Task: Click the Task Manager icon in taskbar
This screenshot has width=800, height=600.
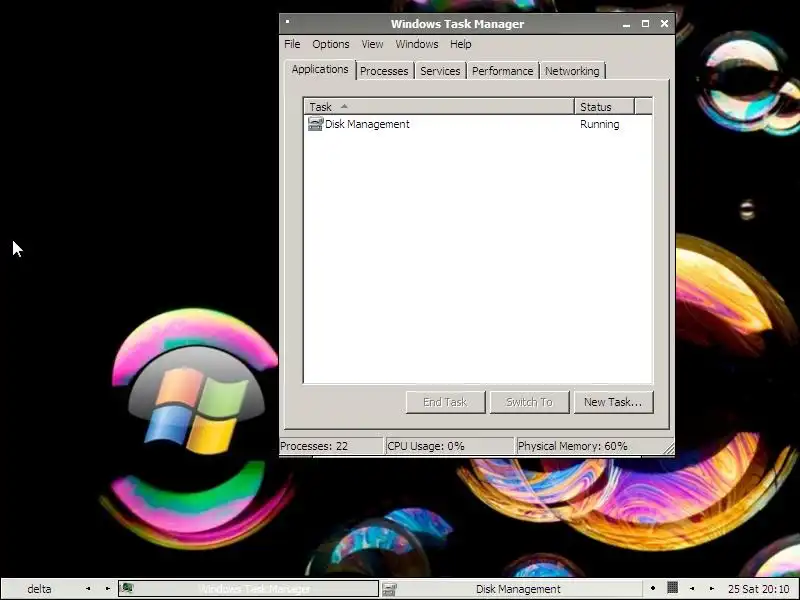Action: coord(128,588)
